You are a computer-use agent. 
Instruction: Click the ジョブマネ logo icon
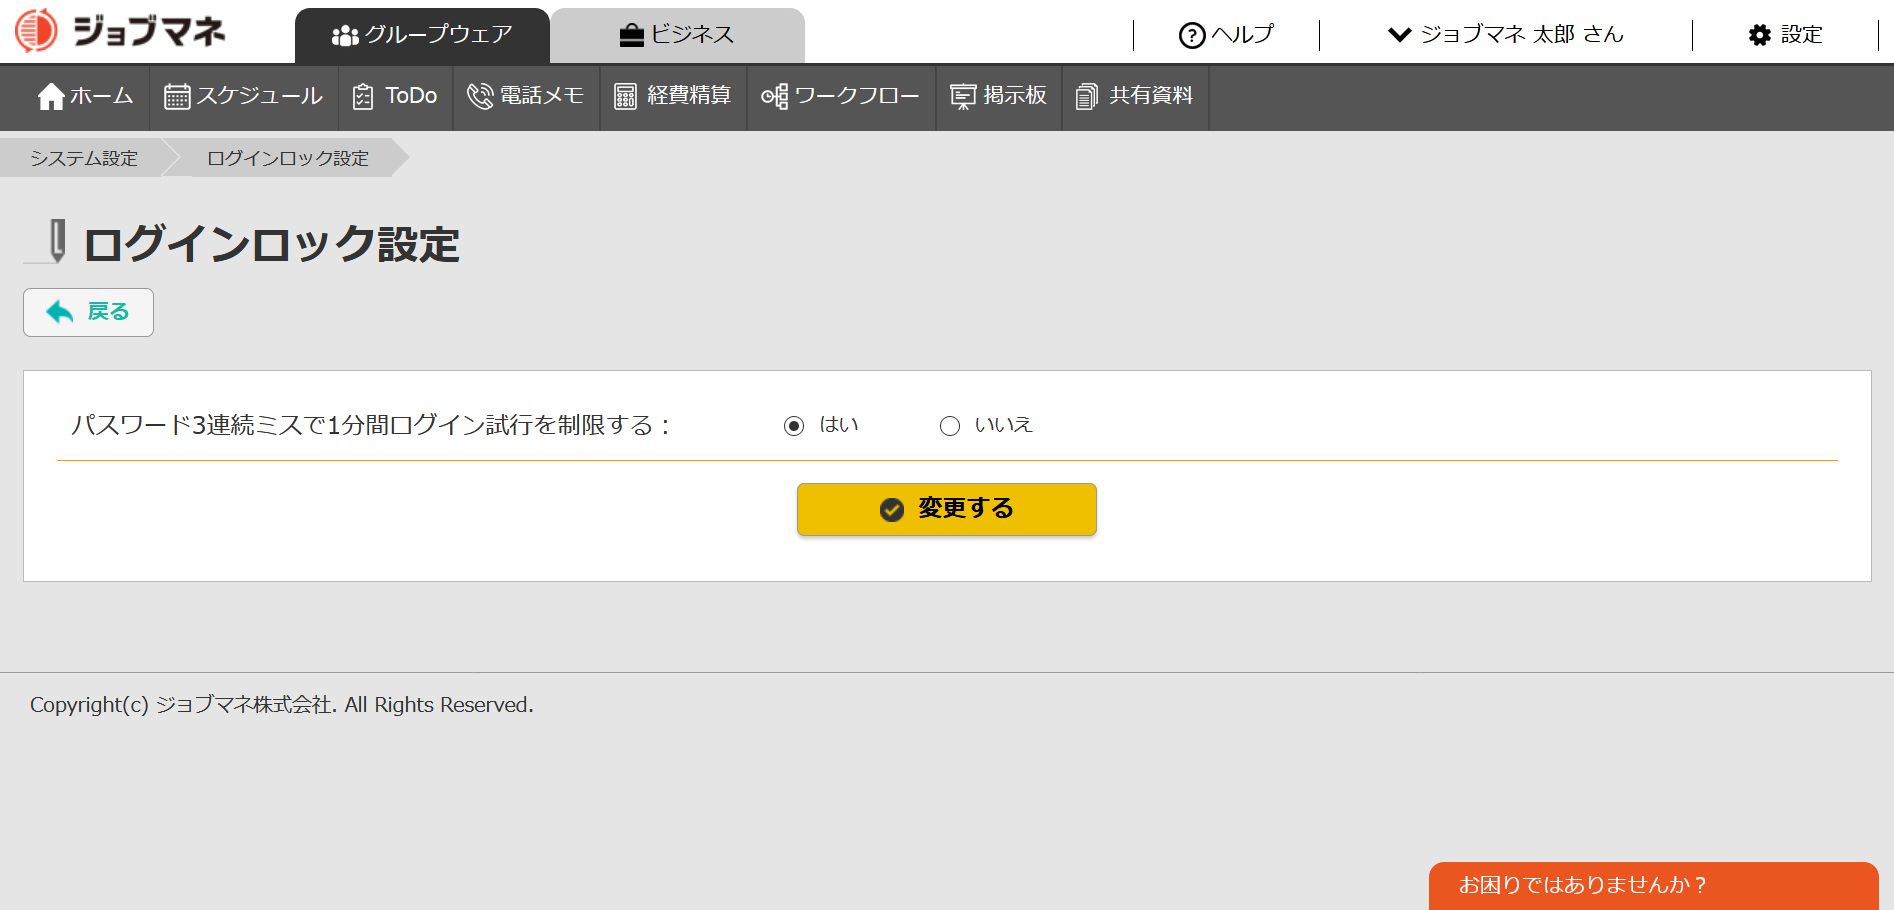pos(36,31)
